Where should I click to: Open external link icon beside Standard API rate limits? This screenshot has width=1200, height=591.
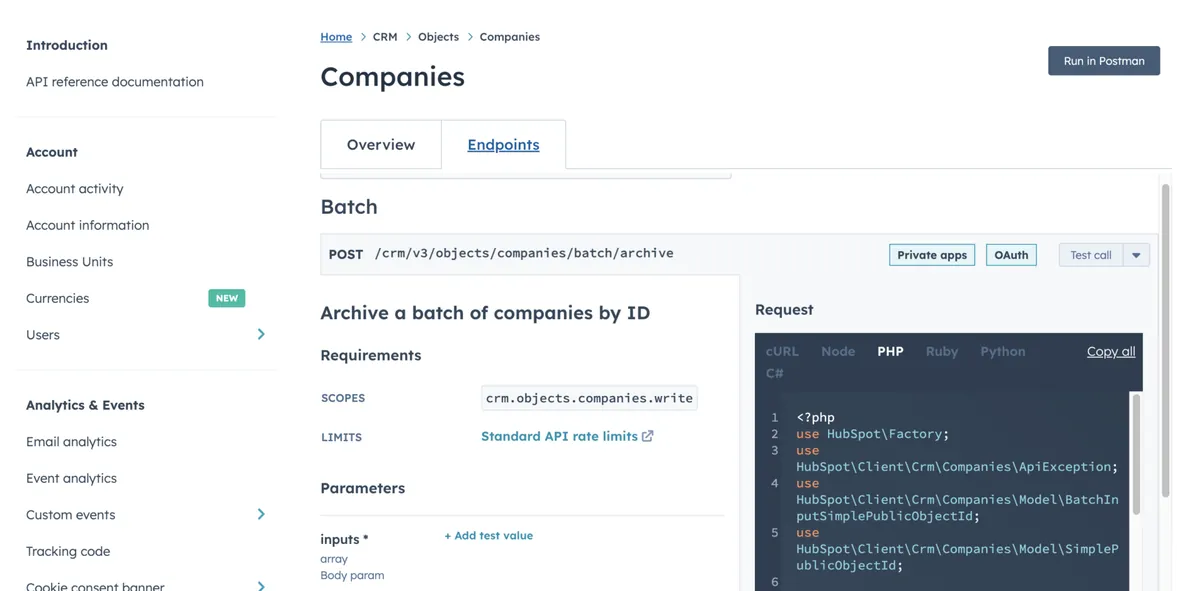tap(648, 436)
